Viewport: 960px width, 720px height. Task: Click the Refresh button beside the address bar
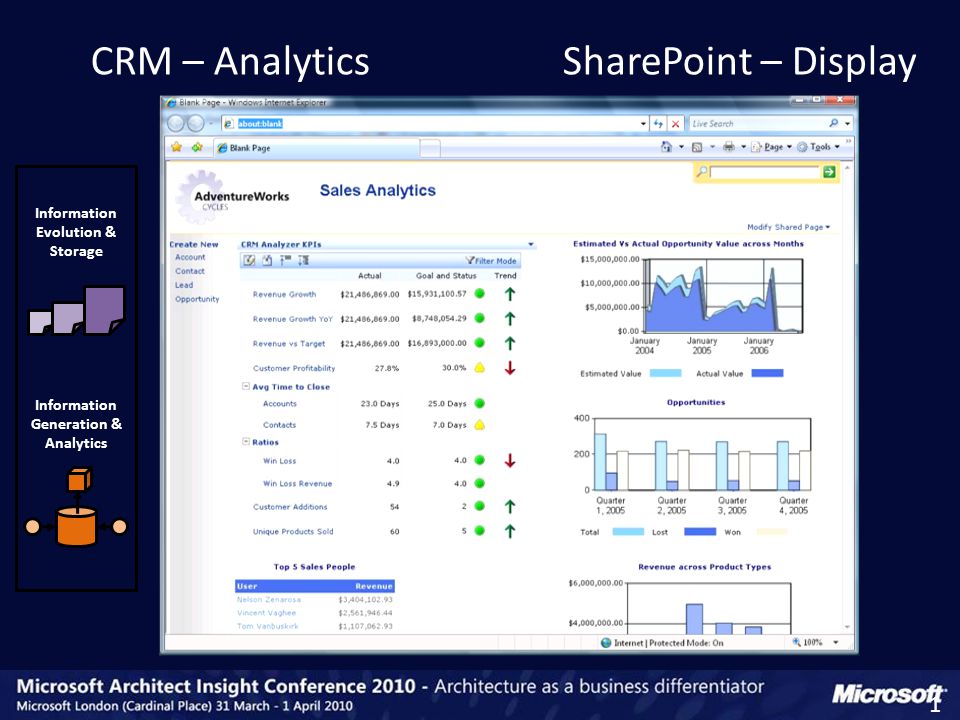pos(658,124)
